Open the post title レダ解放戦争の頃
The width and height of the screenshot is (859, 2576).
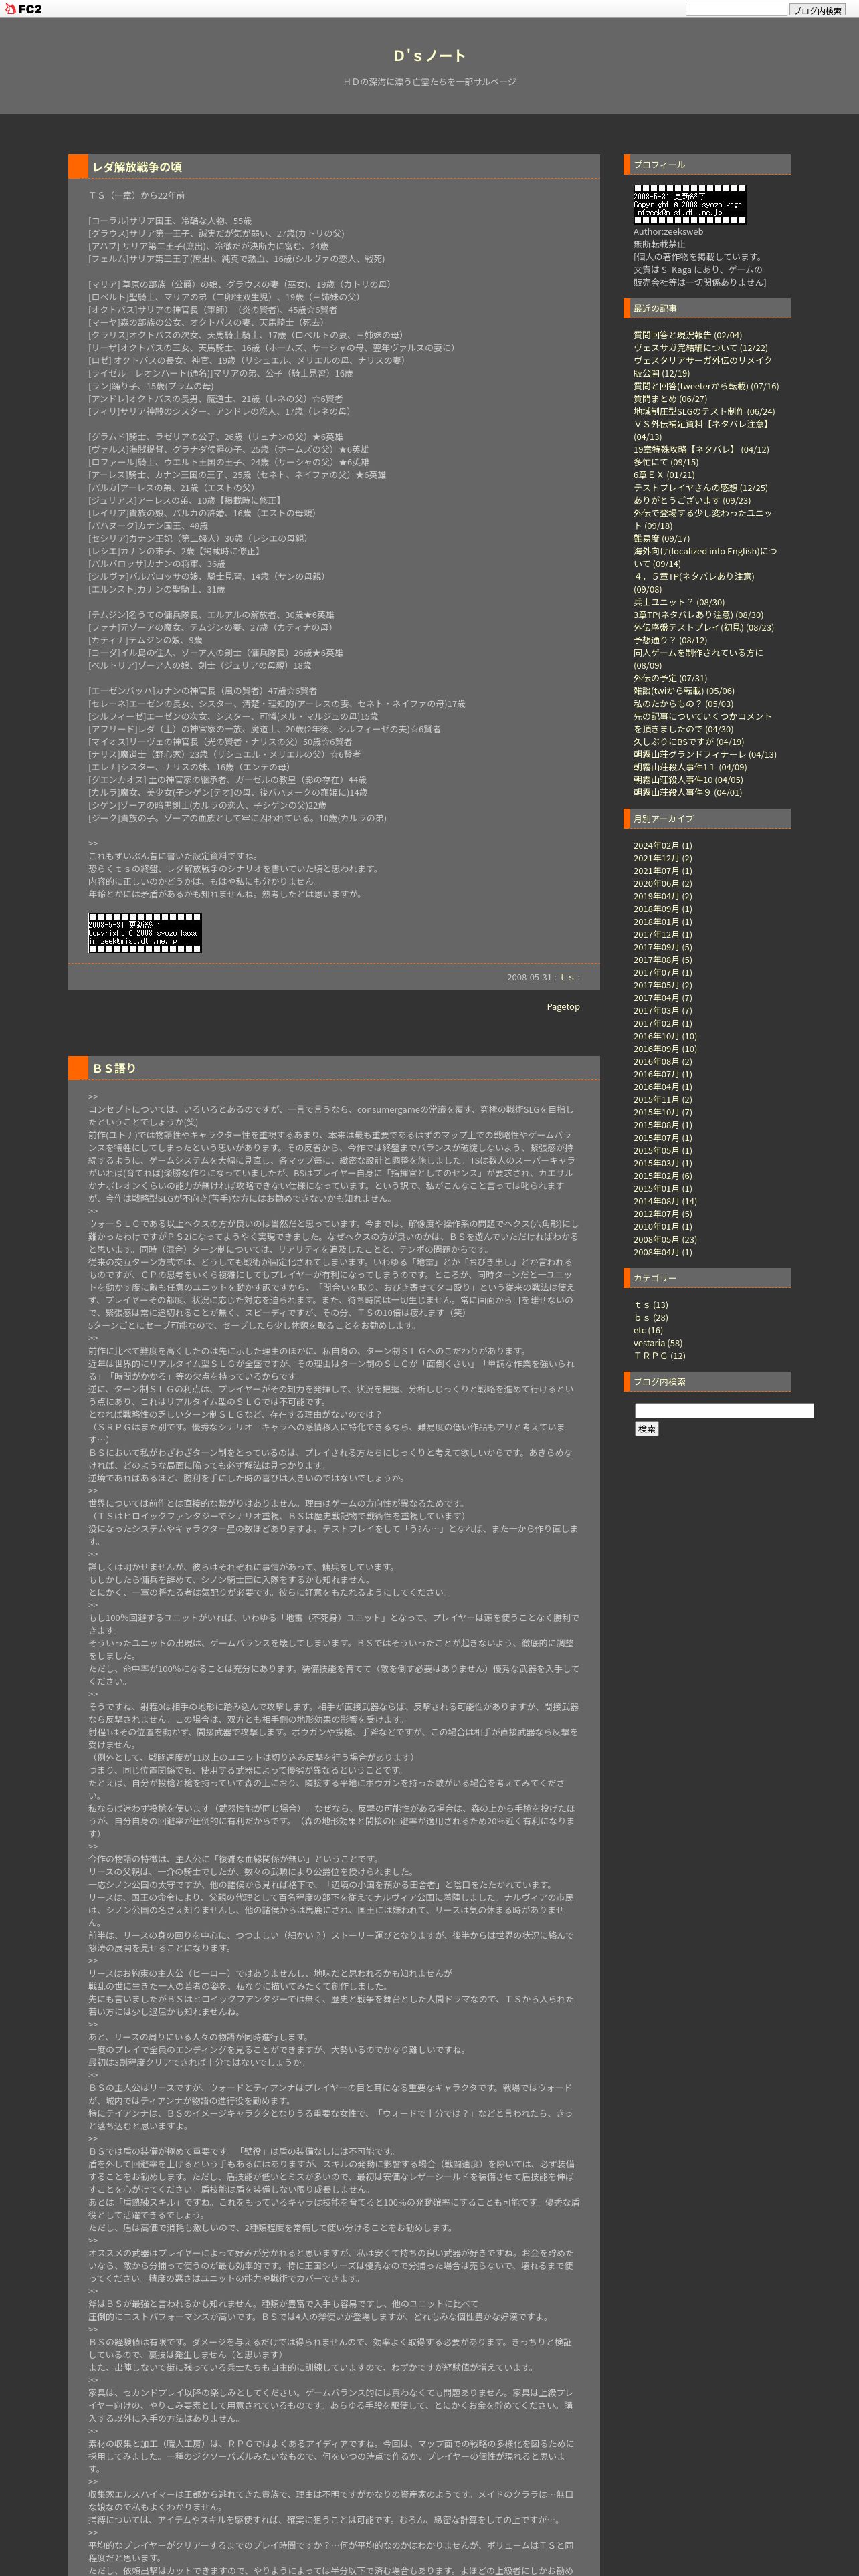pyautogui.click(x=137, y=167)
